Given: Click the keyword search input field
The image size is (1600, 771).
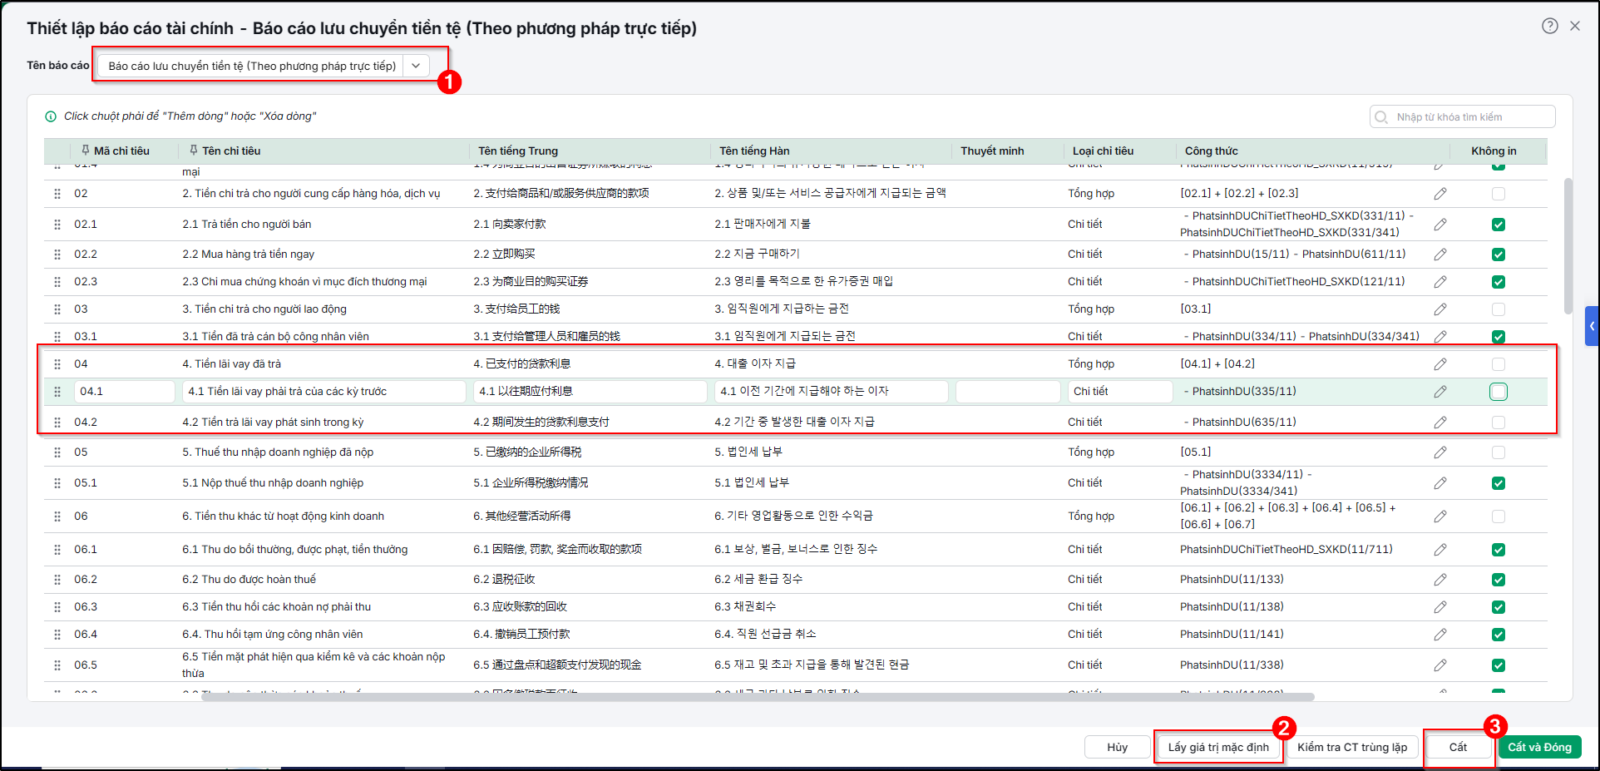Looking at the screenshot, I should (1462, 117).
